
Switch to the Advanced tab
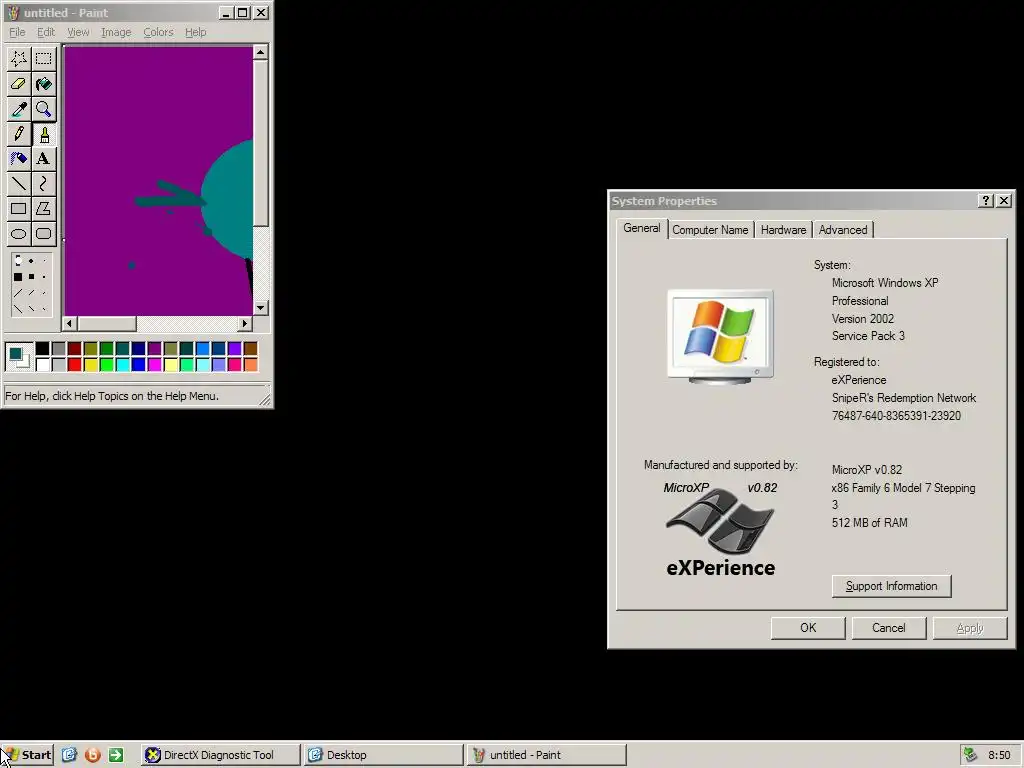(842, 230)
